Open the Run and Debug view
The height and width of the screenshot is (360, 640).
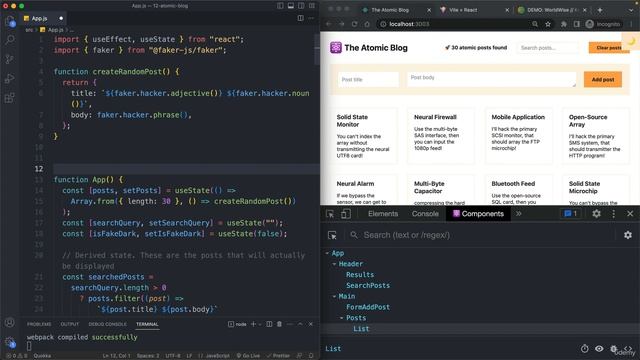click(x=10, y=78)
